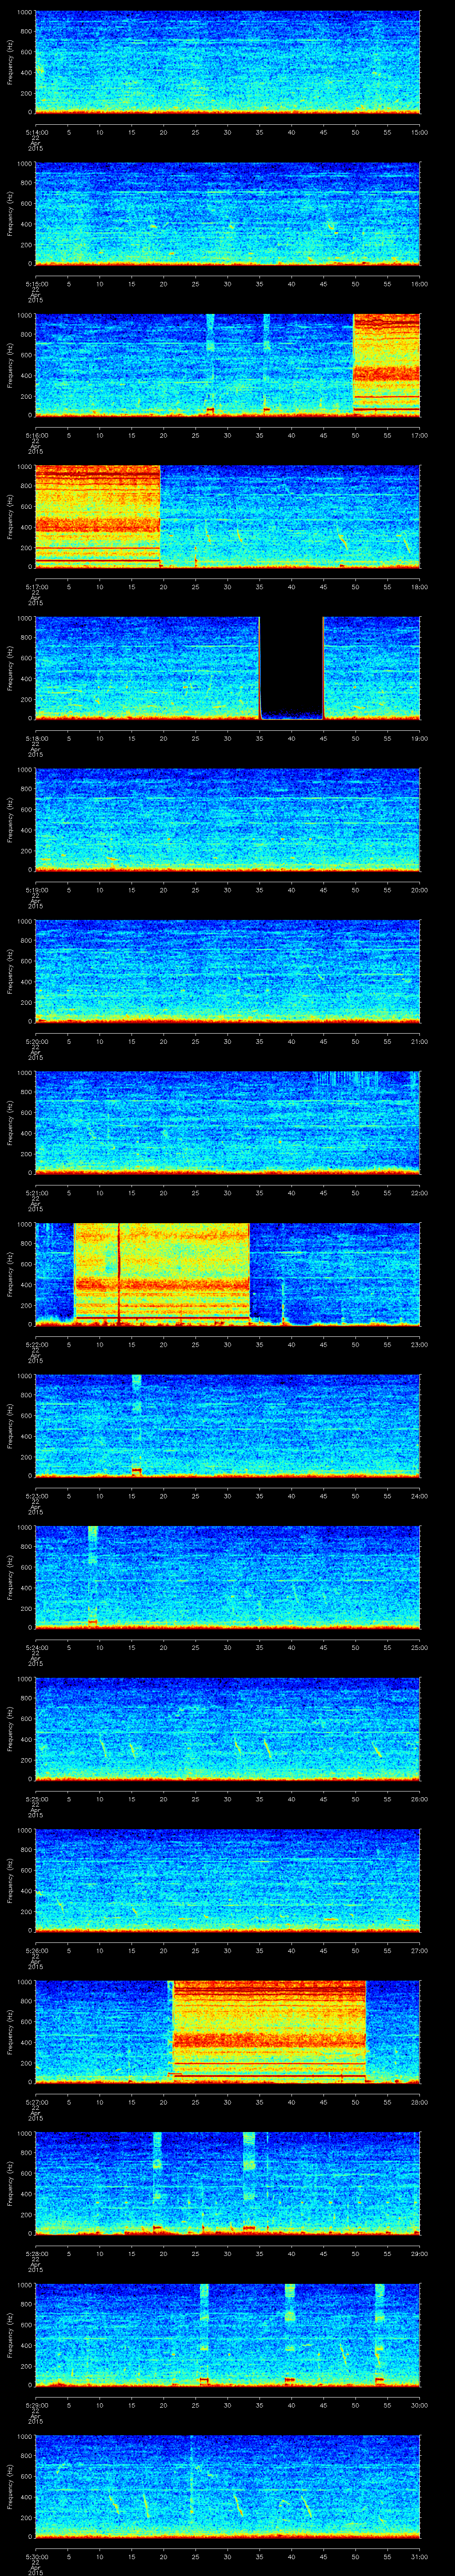Click the 5:20:00 start time label

(x=36, y=1041)
